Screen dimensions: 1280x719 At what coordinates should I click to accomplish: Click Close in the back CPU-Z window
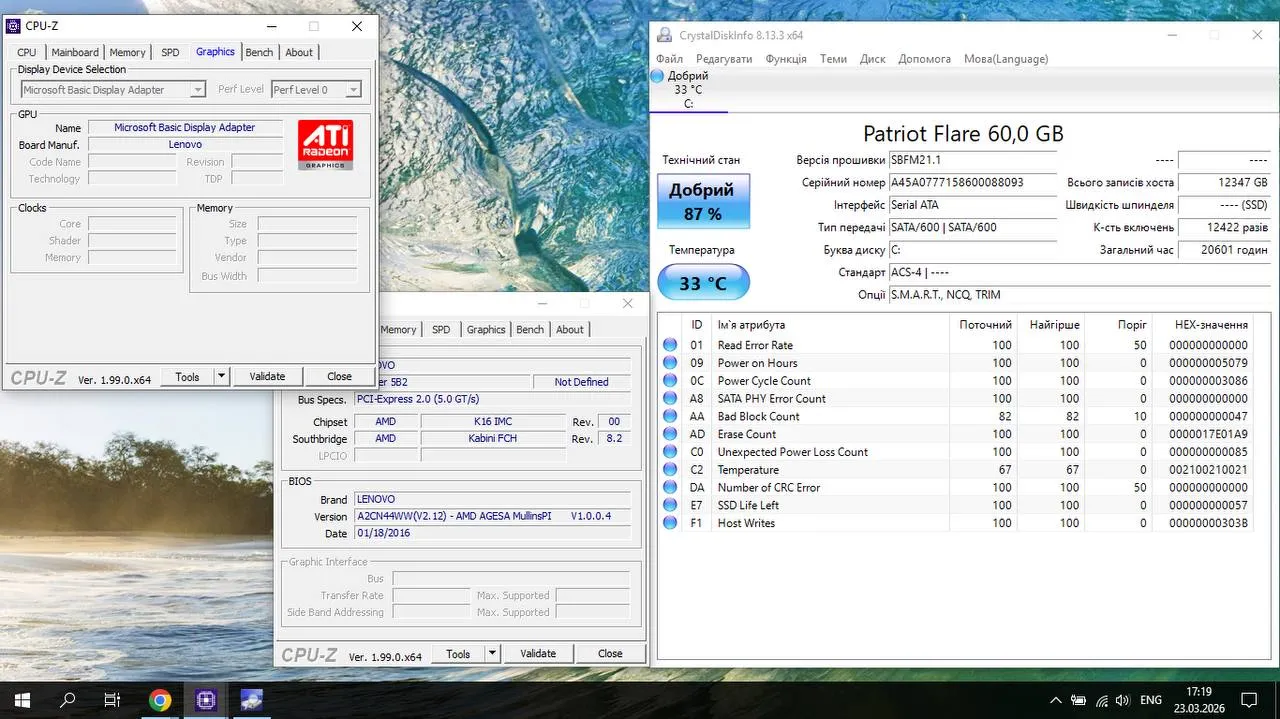[x=610, y=654]
